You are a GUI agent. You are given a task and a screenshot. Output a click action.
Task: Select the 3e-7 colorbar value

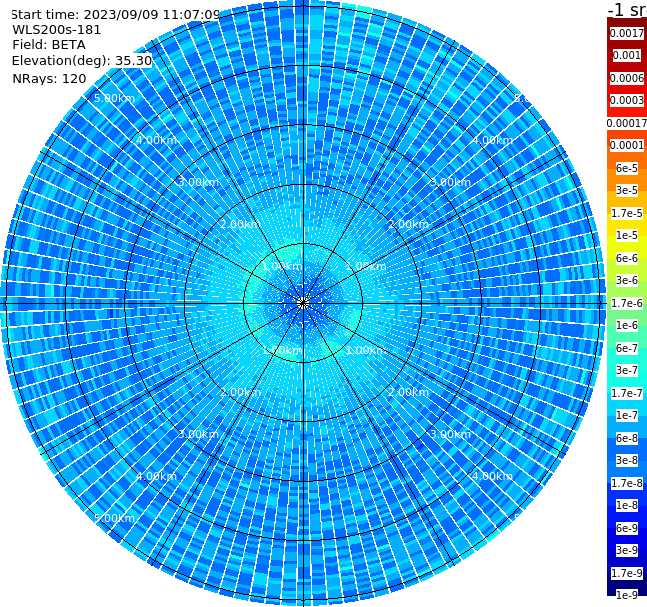pos(627,370)
